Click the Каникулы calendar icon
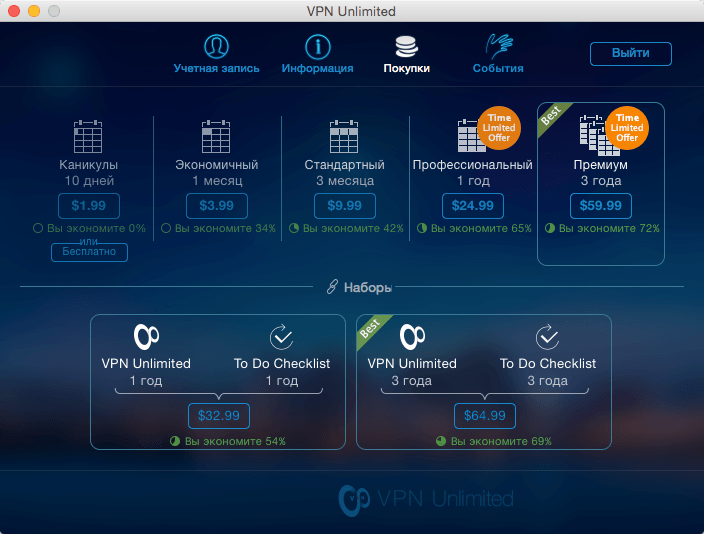The width and height of the screenshot is (704, 534). [x=88, y=137]
